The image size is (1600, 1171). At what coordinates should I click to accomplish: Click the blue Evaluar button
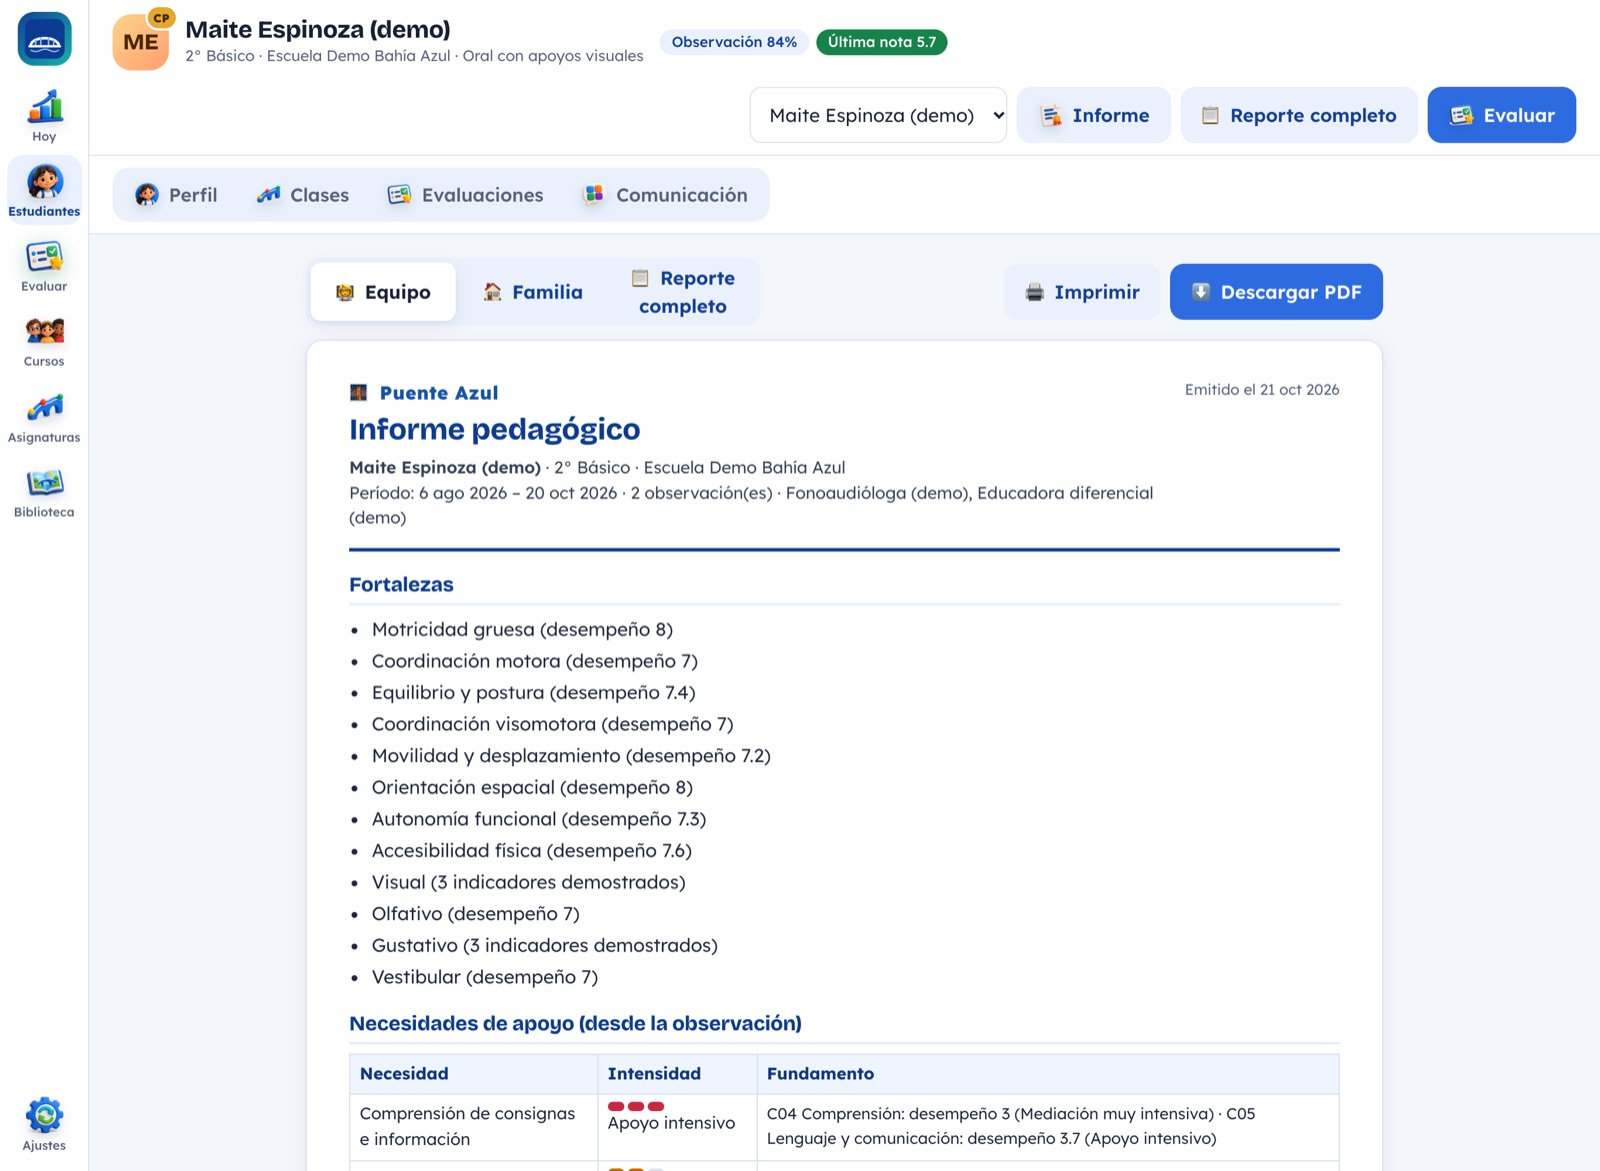(1502, 115)
